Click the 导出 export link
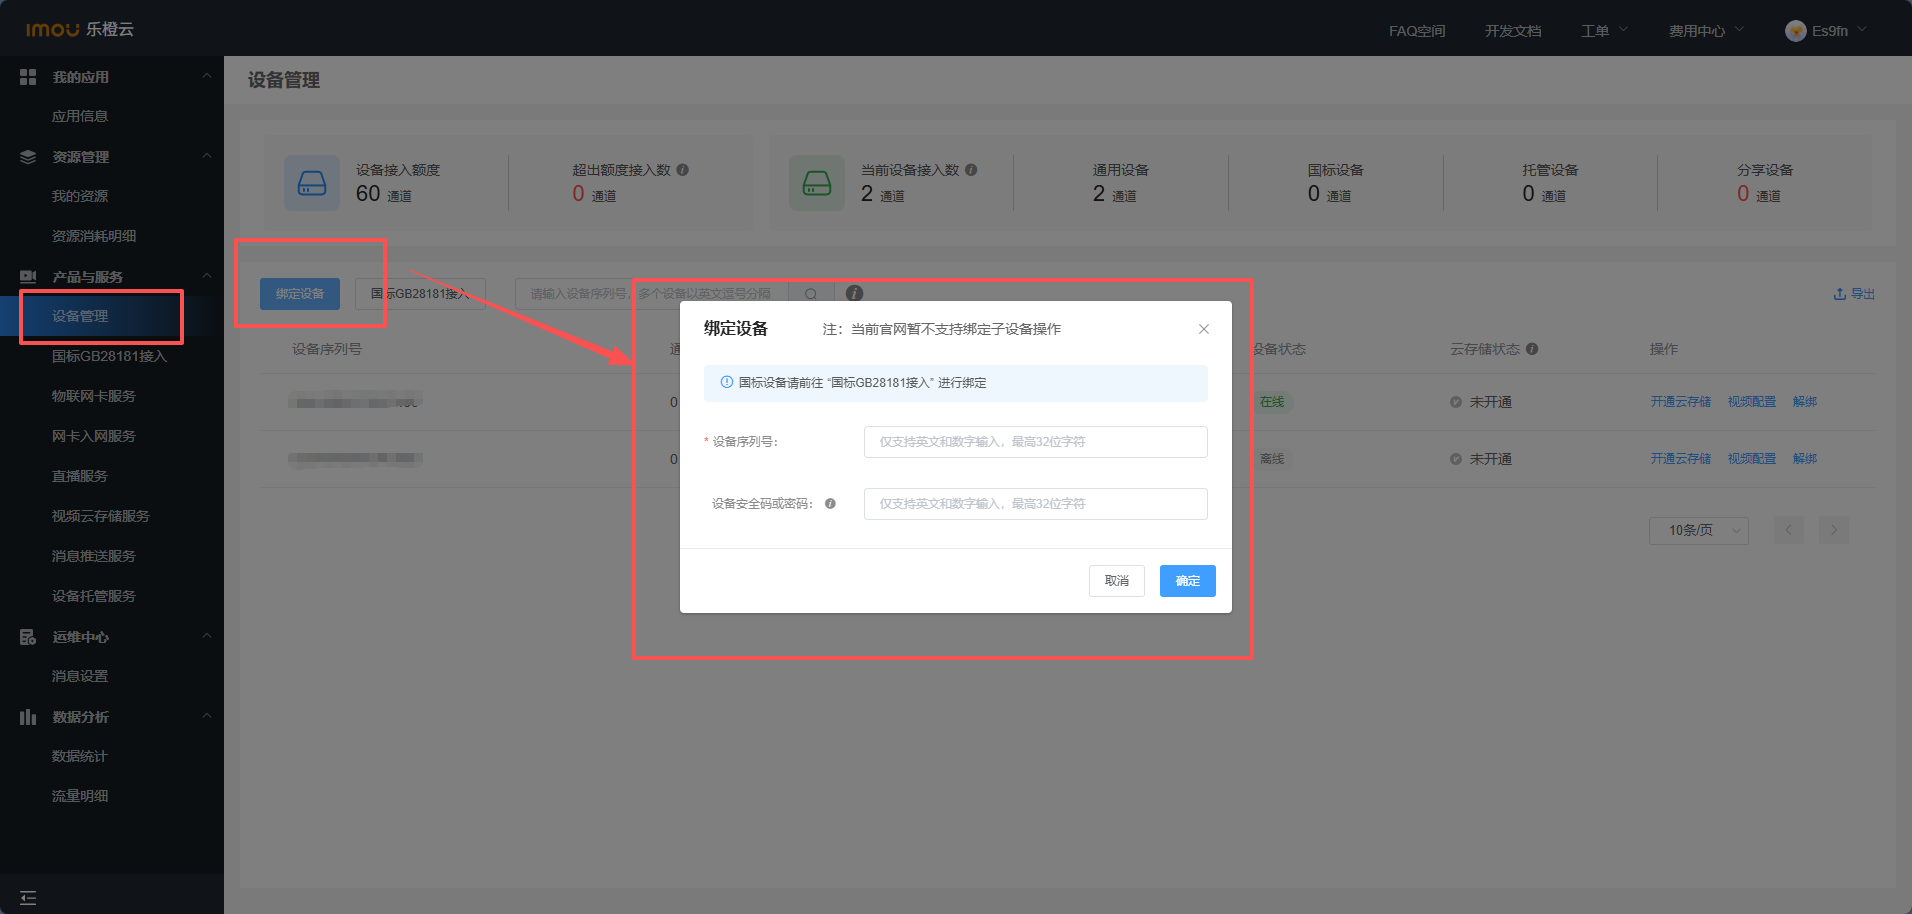The height and width of the screenshot is (914, 1912). tap(1854, 294)
